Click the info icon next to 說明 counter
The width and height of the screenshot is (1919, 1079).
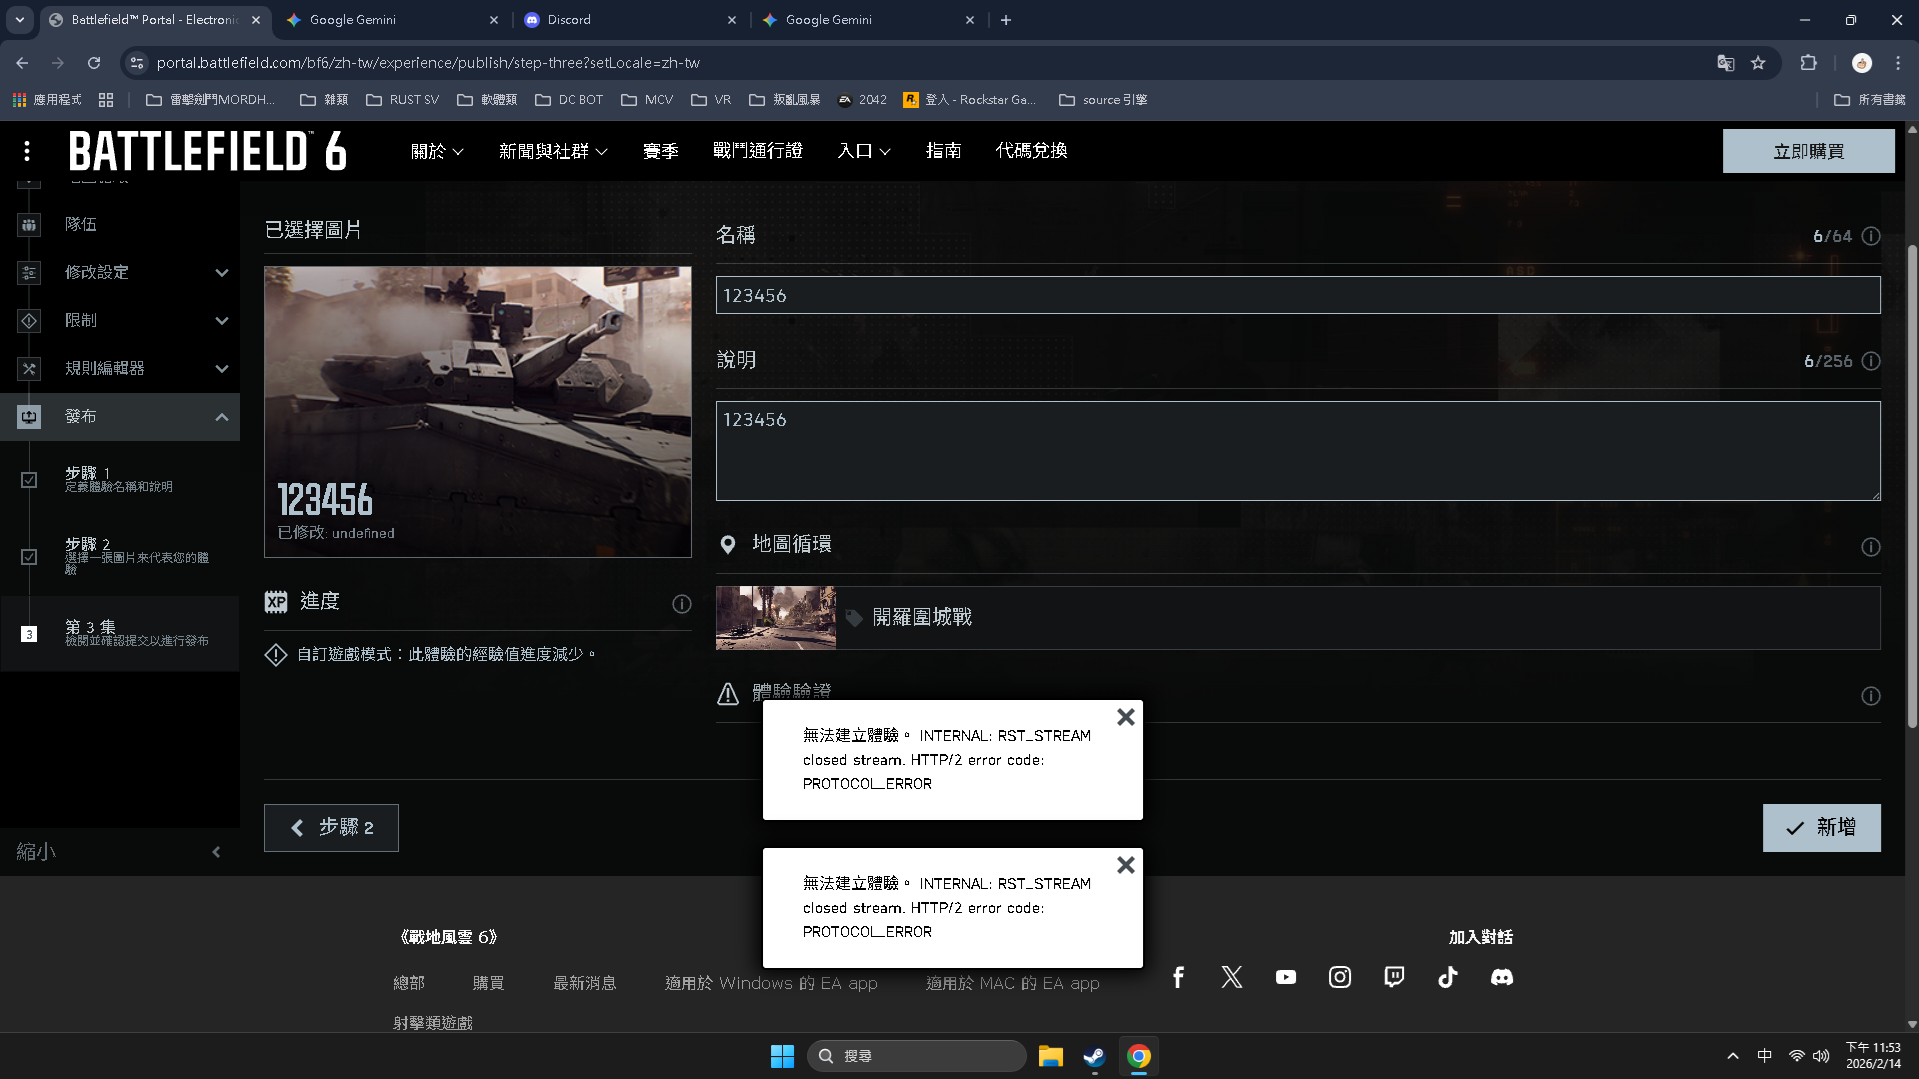(1871, 361)
